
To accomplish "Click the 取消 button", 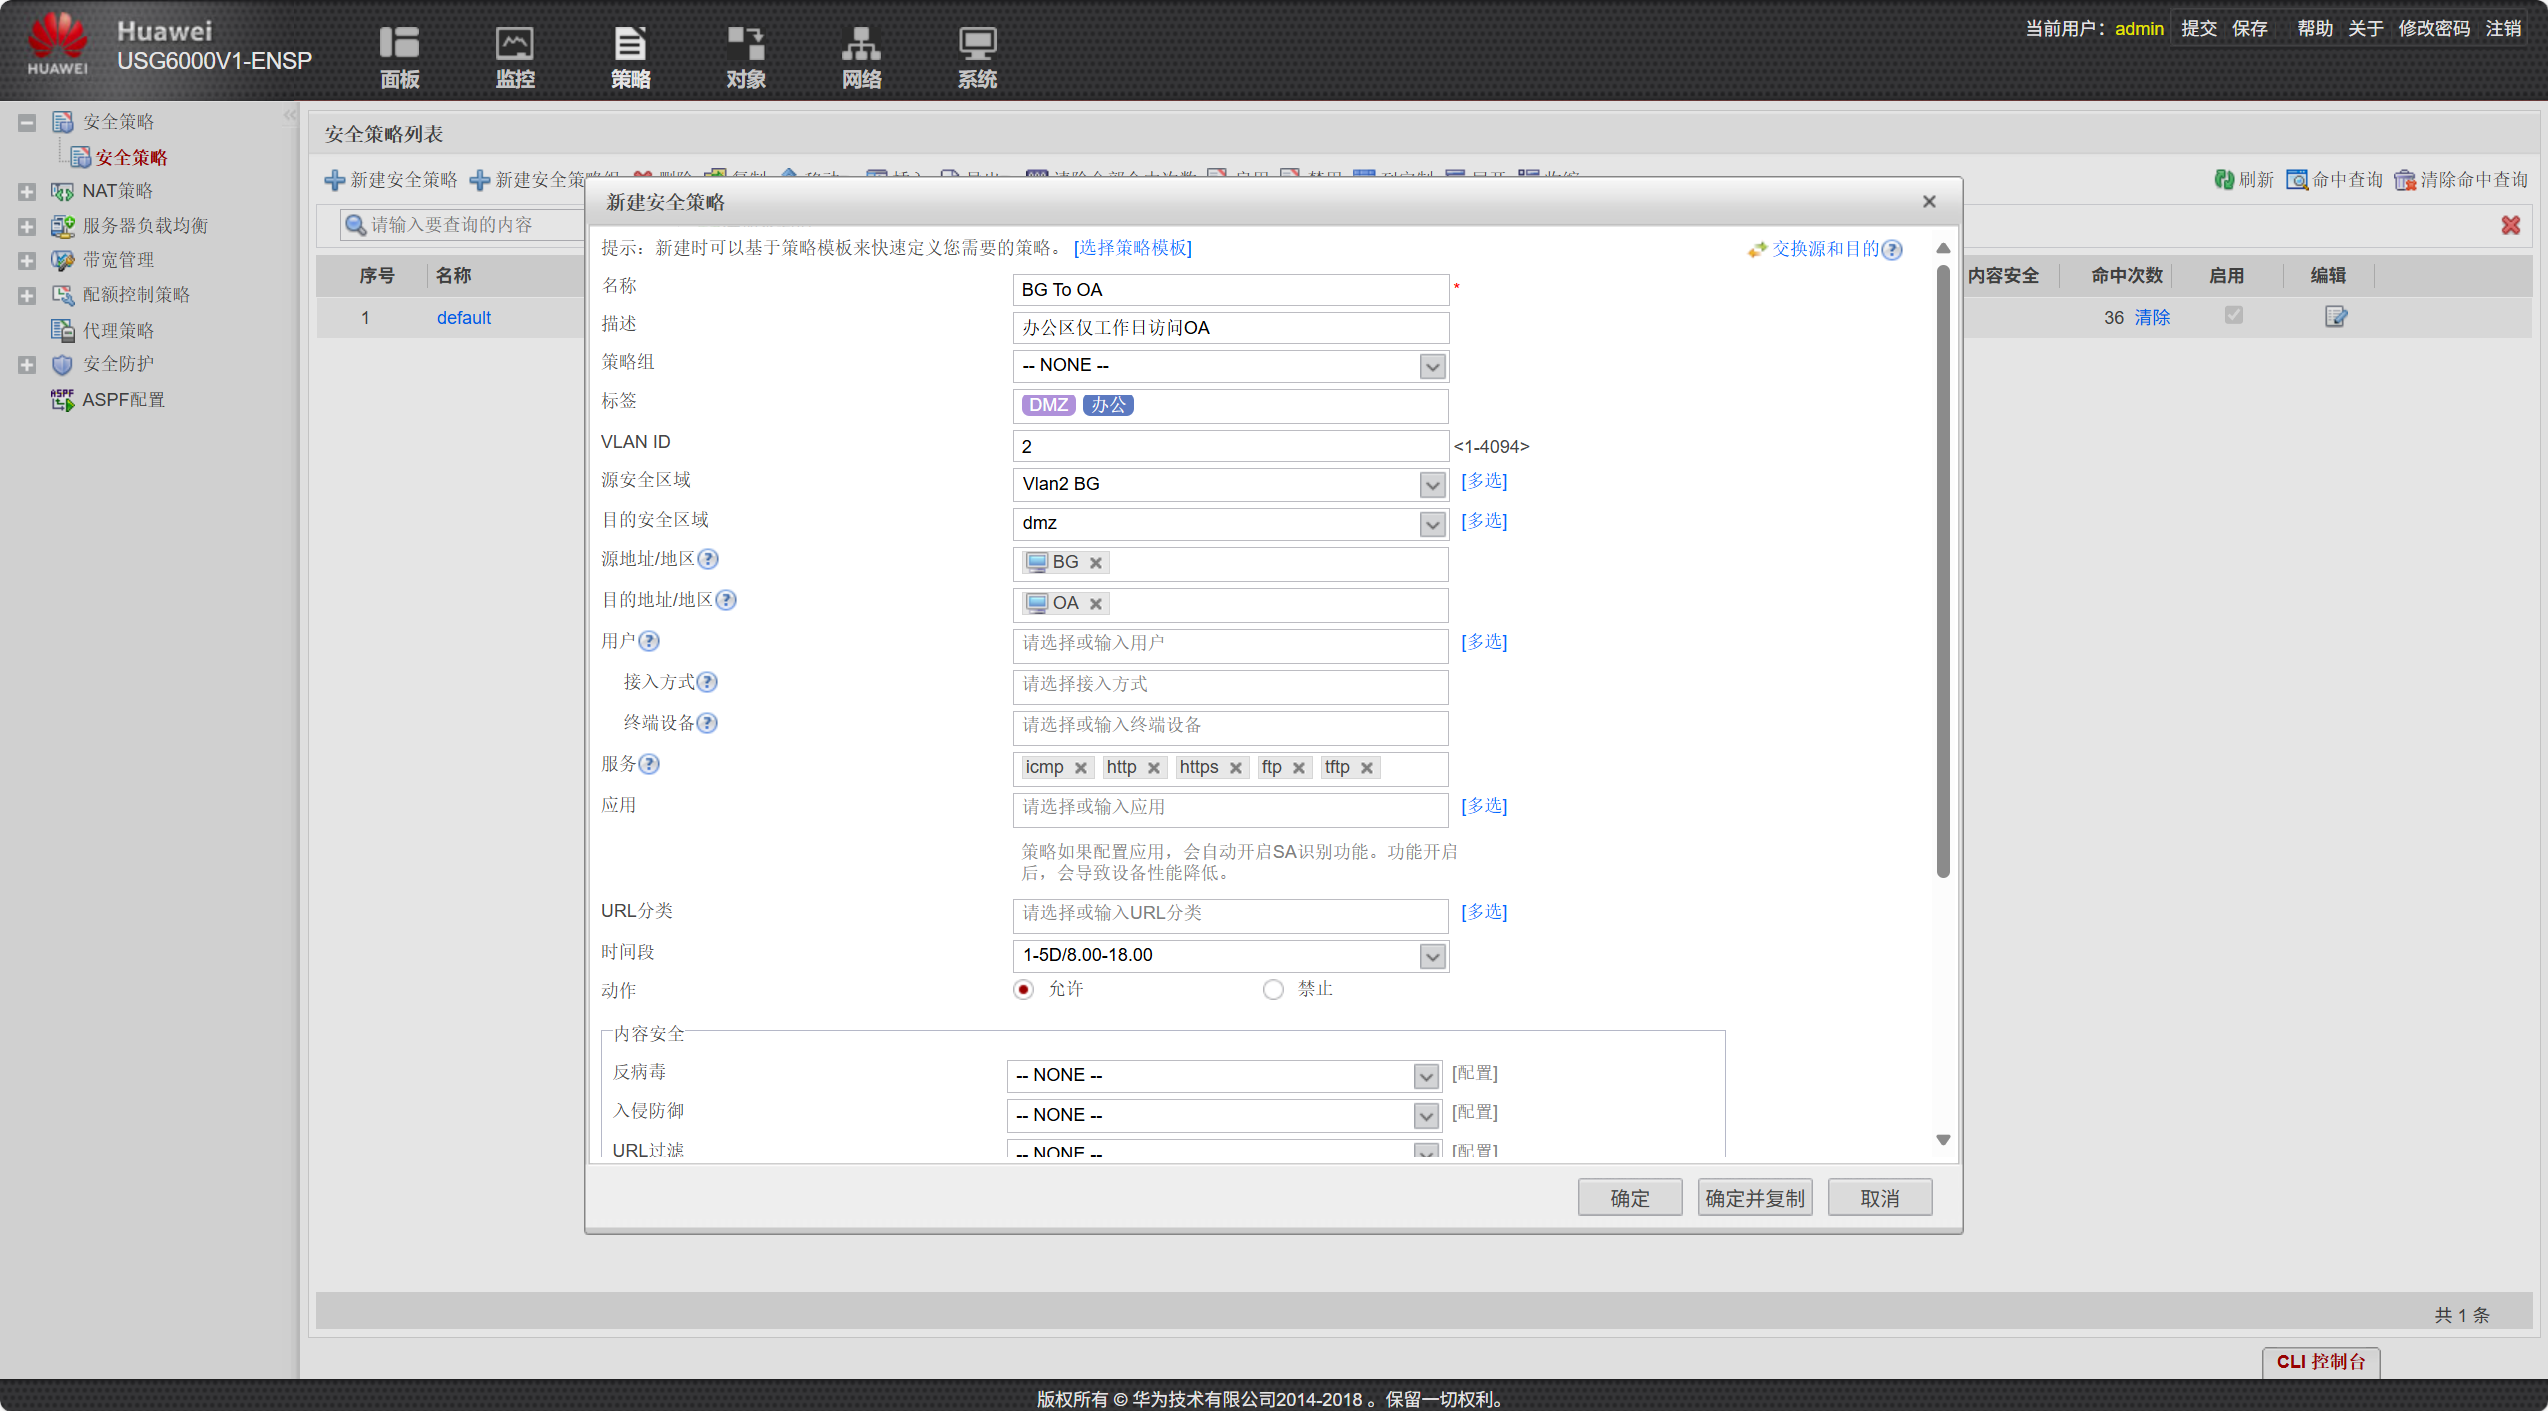I will 1880,1198.
